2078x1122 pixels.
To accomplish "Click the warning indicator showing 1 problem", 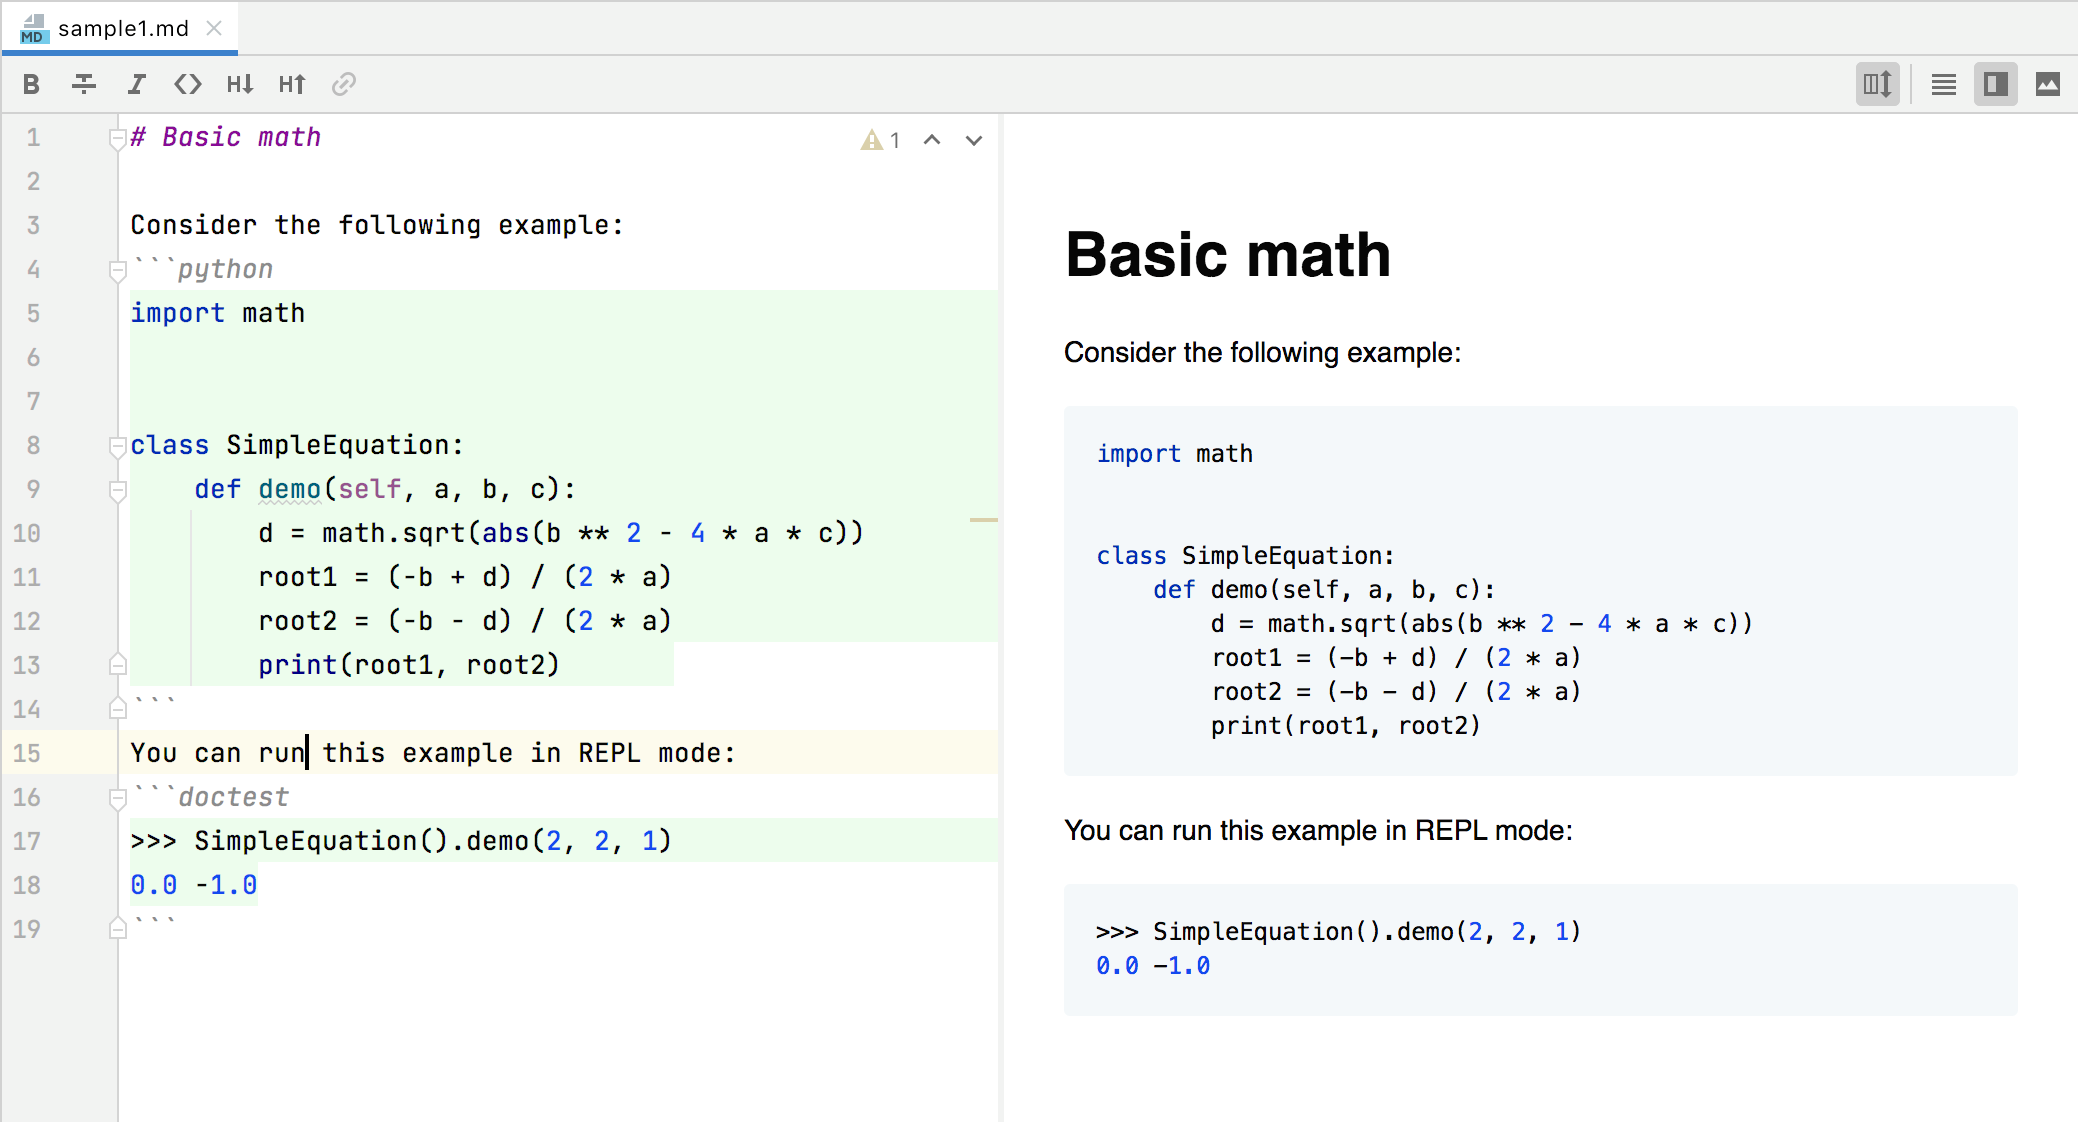I will (x=881, y=140).
